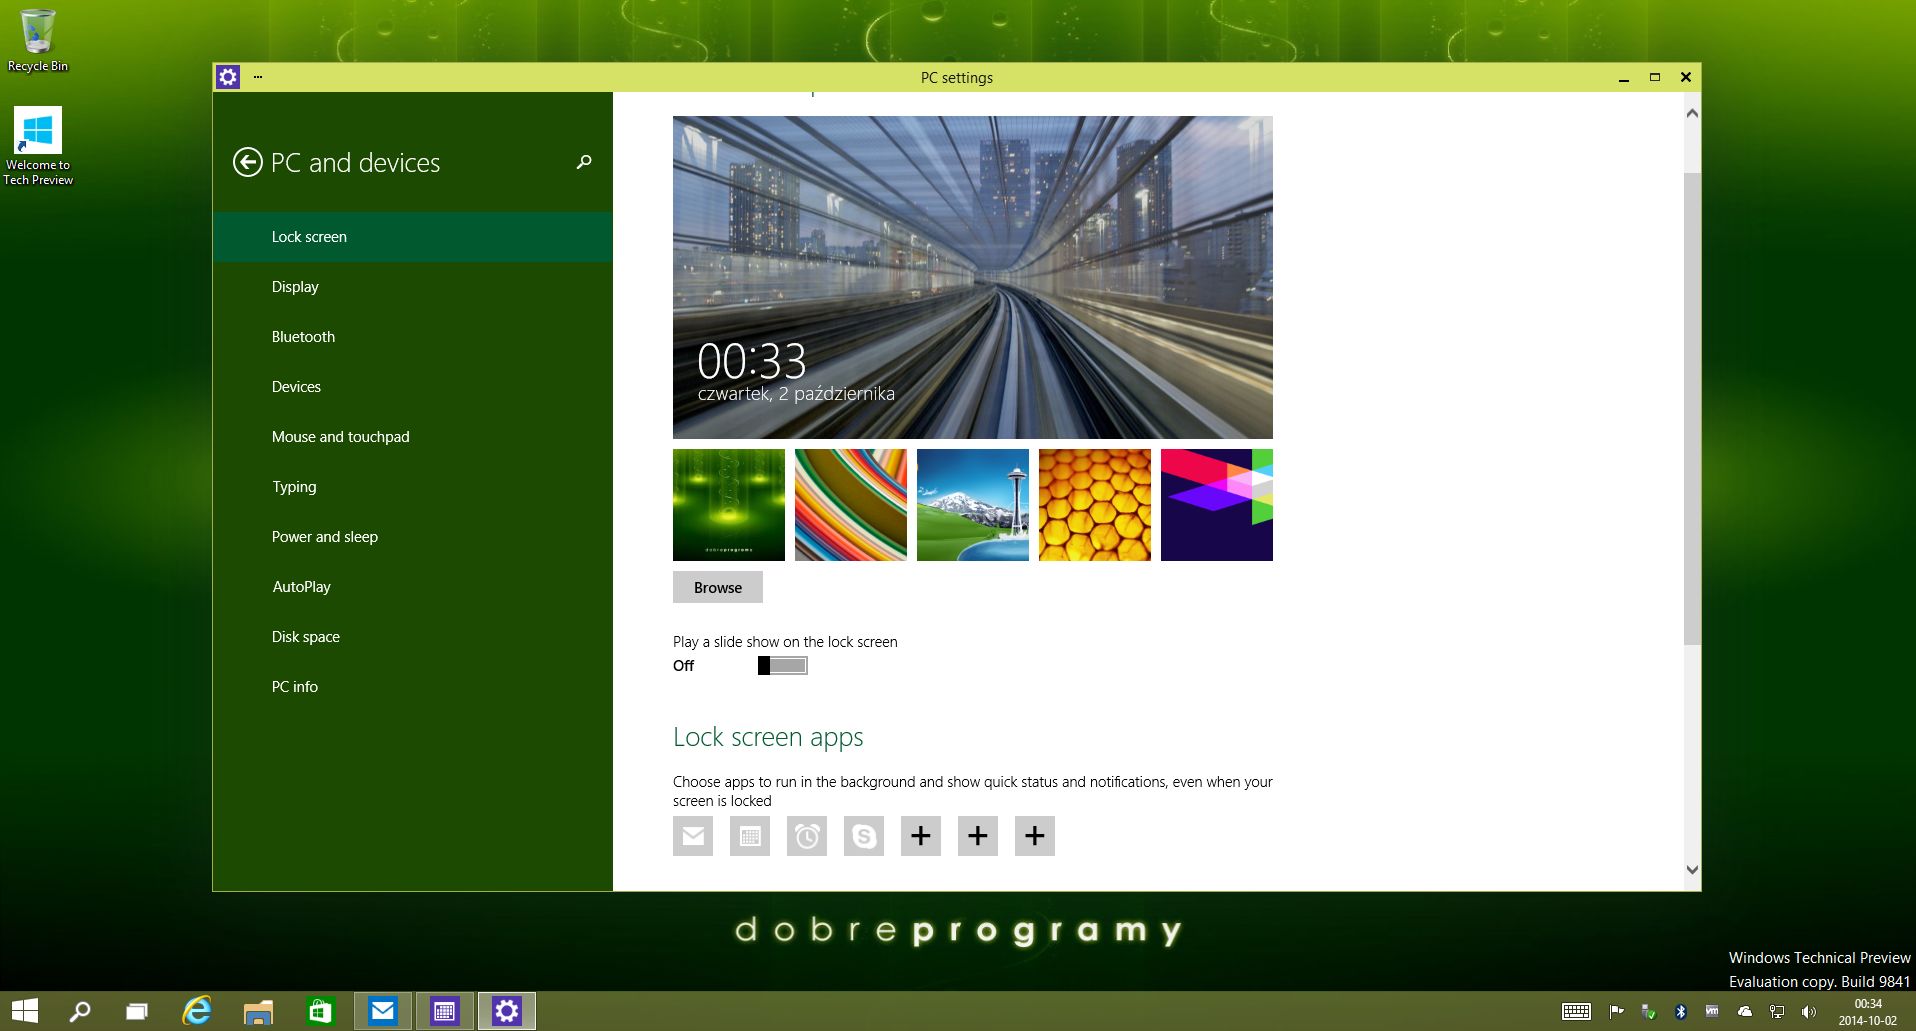
Task: Switch to PC settings on the taskbar
Action: click(x=507, y=1011)
